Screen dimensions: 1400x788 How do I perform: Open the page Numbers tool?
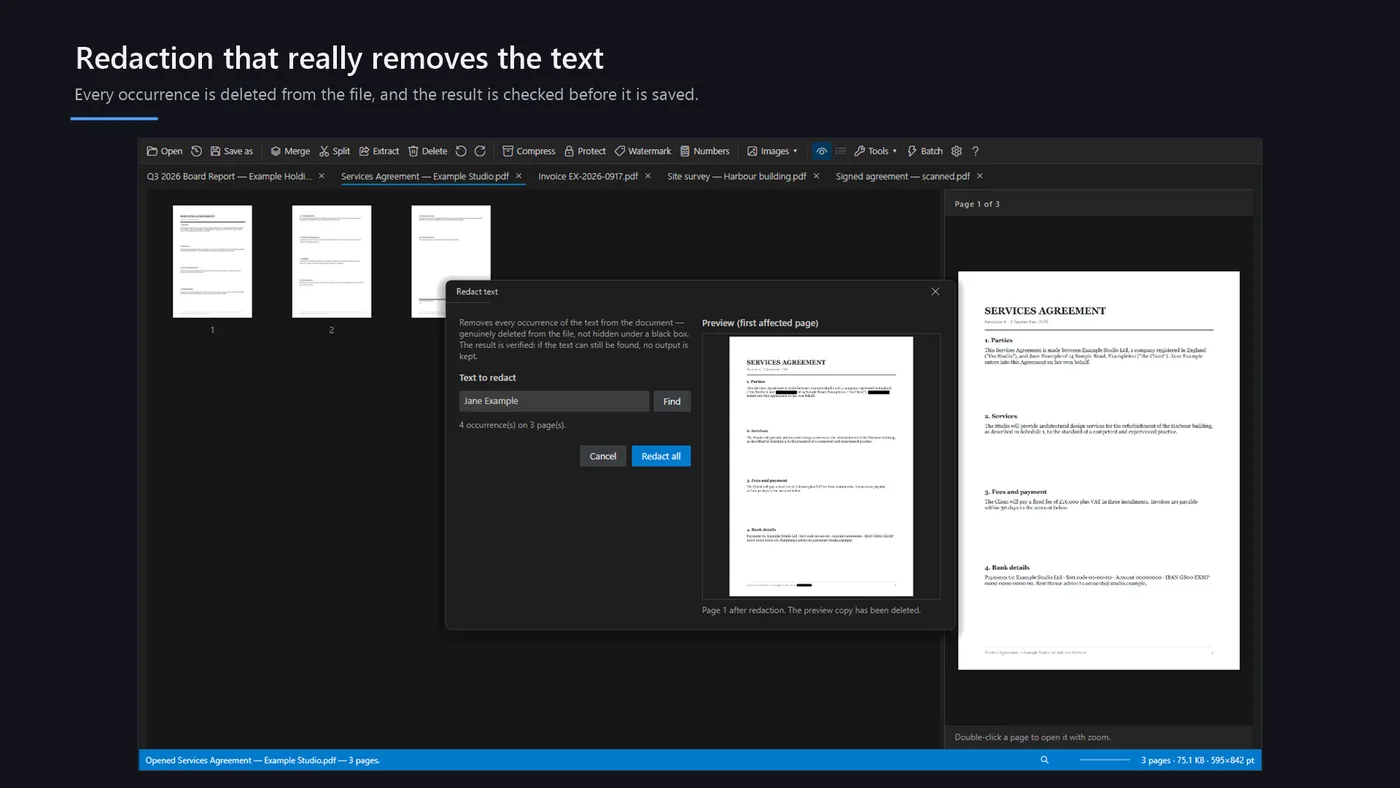705,151
